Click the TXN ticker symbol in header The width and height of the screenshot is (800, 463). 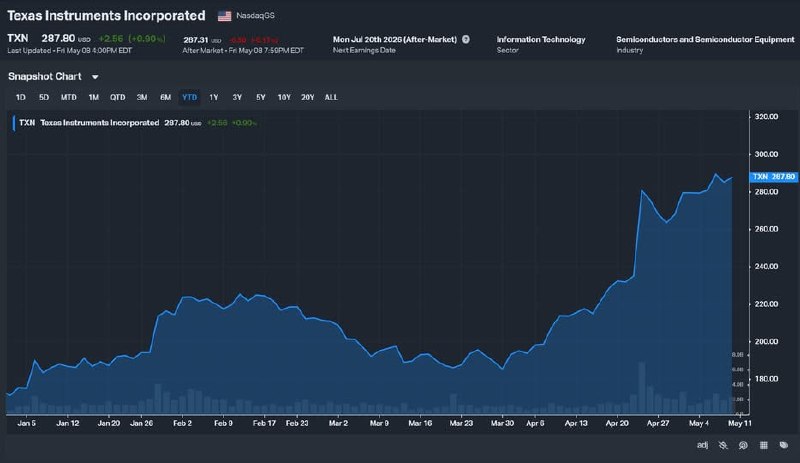(x=18, y=38)
